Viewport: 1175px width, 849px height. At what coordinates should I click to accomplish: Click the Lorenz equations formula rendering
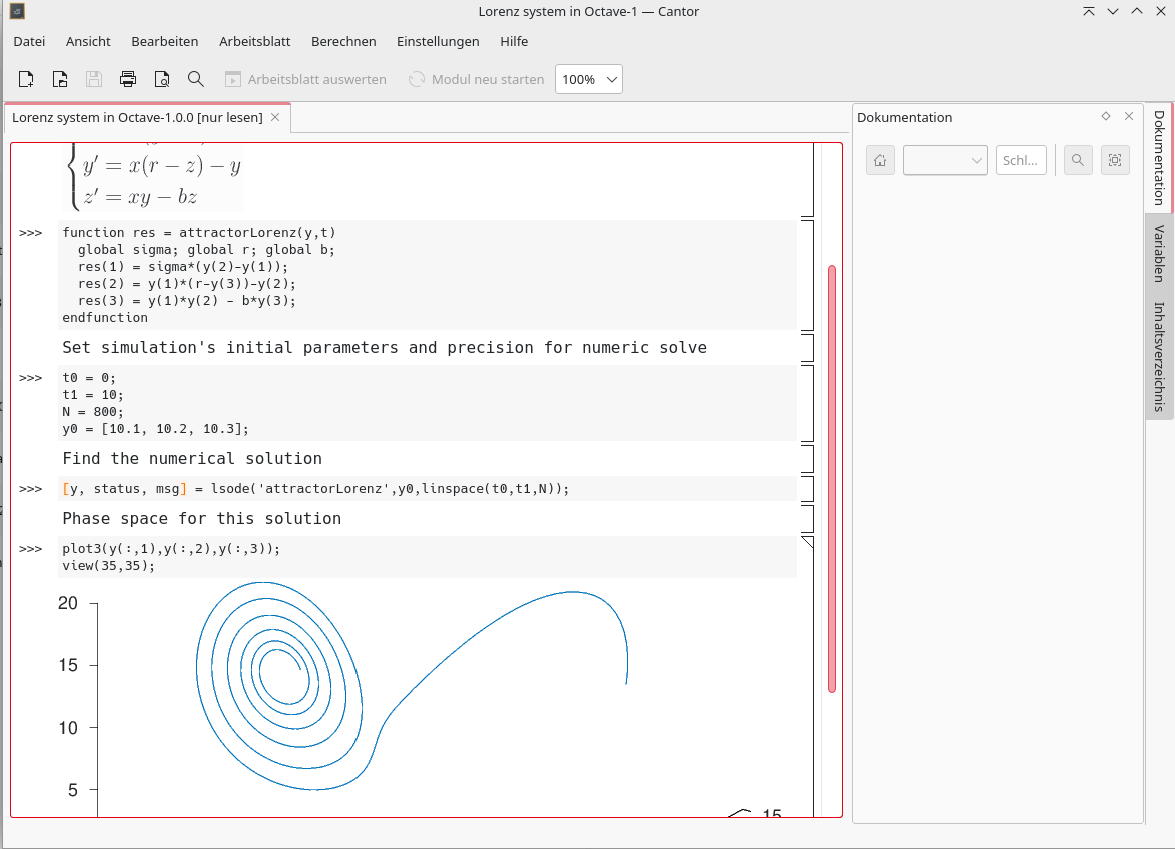[155, 178]
